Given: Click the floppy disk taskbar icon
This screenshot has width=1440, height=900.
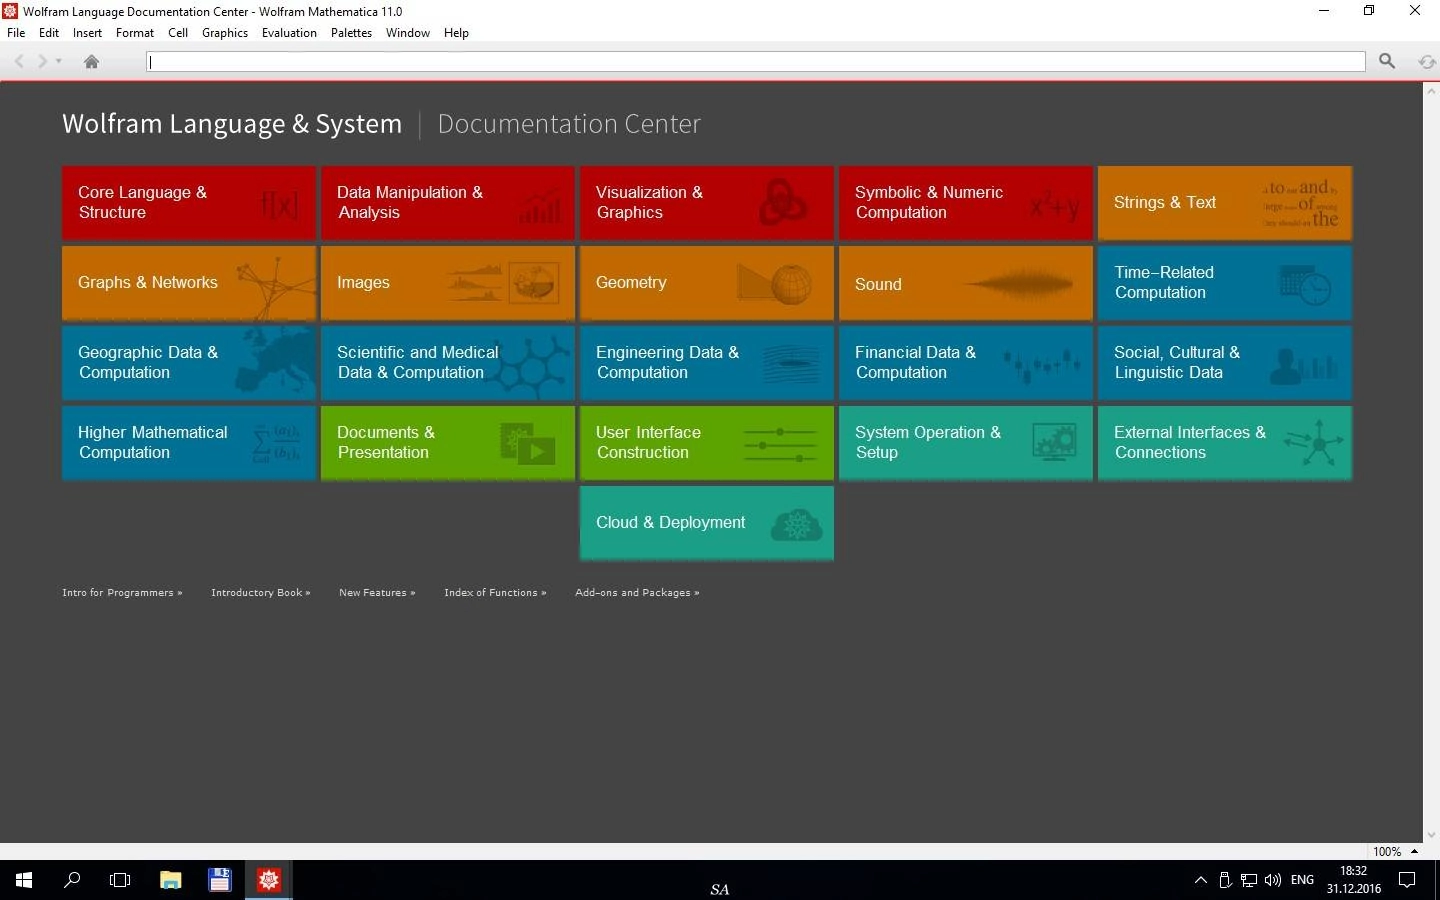Looking at the screenshot, I should 220,880.
